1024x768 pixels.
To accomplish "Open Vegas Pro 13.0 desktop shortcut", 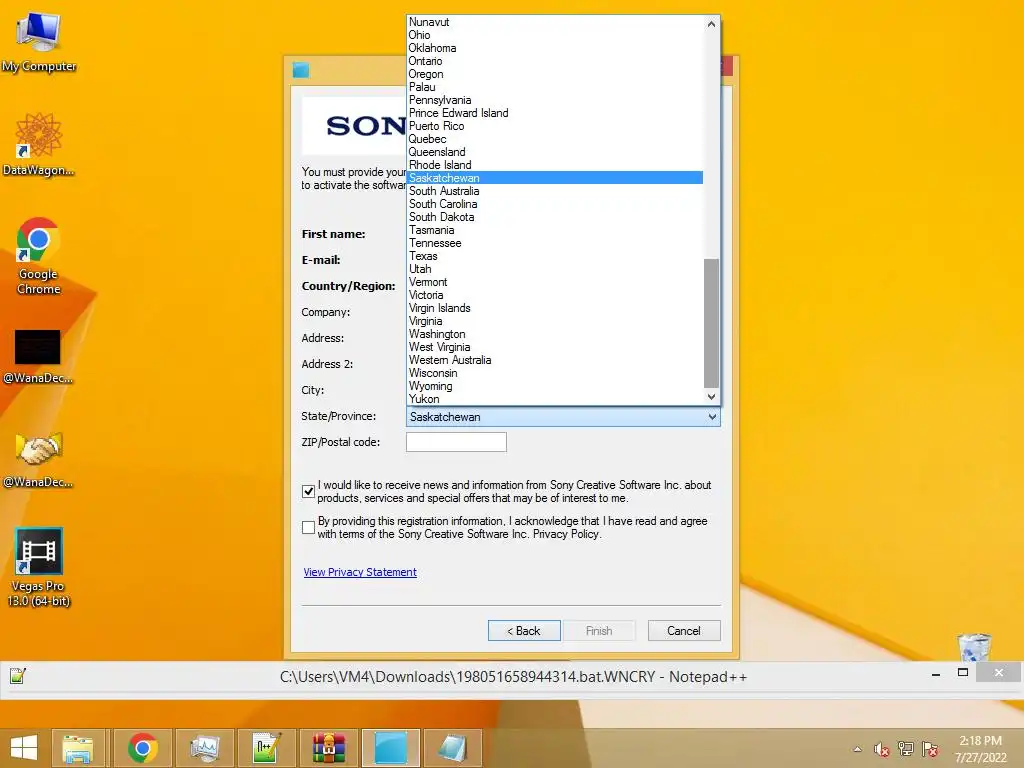I will pos(39,567).
